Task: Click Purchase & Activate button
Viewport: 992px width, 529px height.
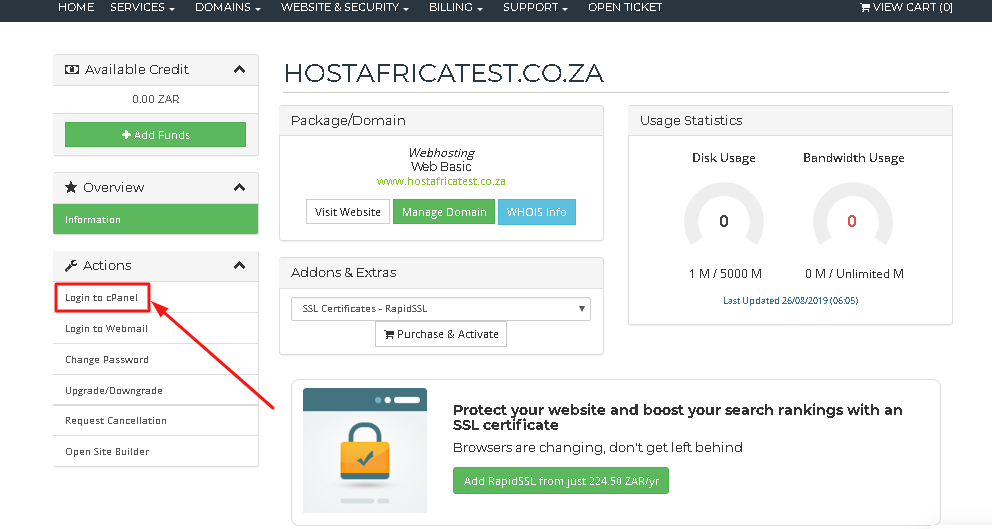Action: click(441, 334)
